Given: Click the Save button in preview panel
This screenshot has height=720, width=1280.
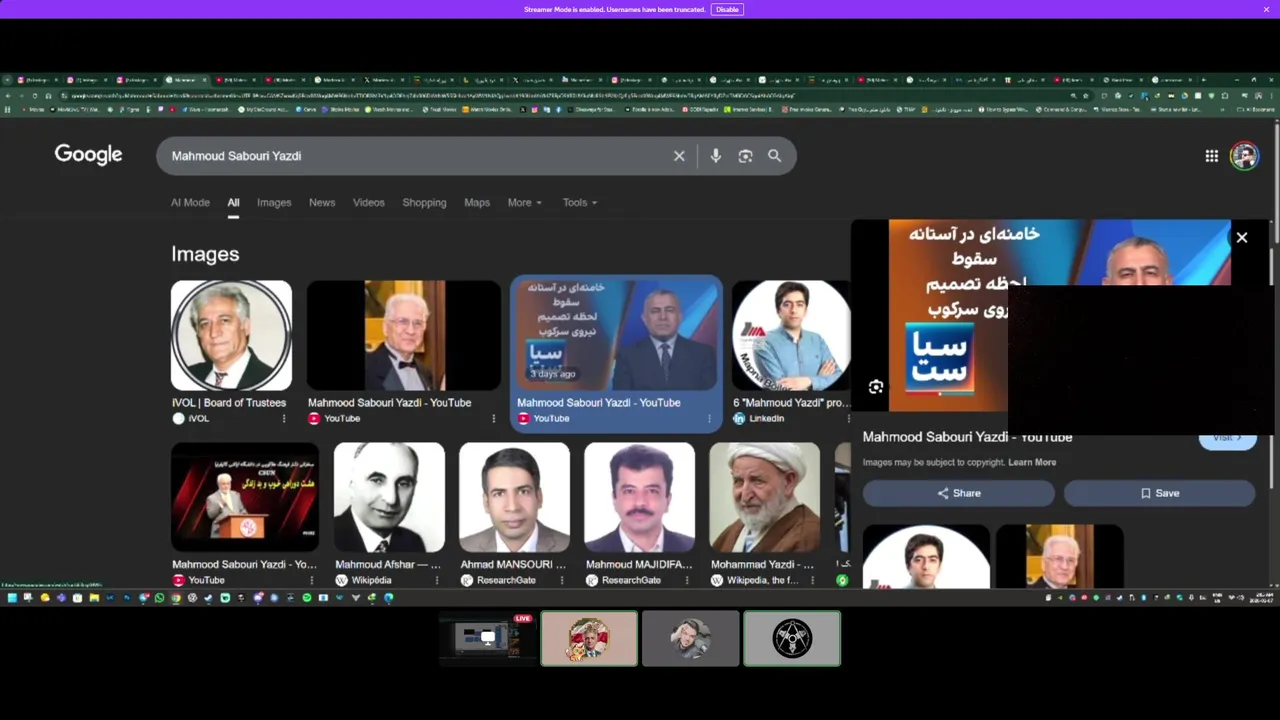Looking at the screenshot, I should pos(1159,493).
